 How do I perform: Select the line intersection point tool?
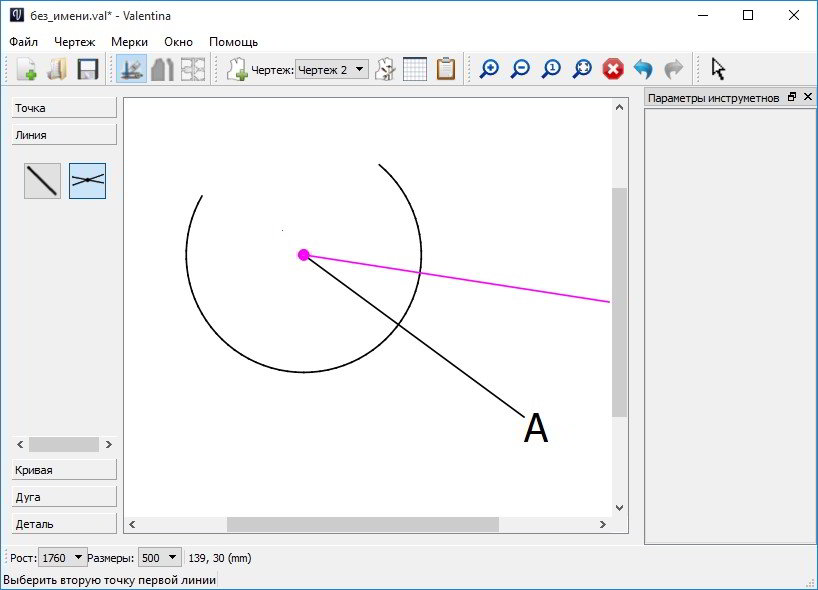click(x=88, y=181)
